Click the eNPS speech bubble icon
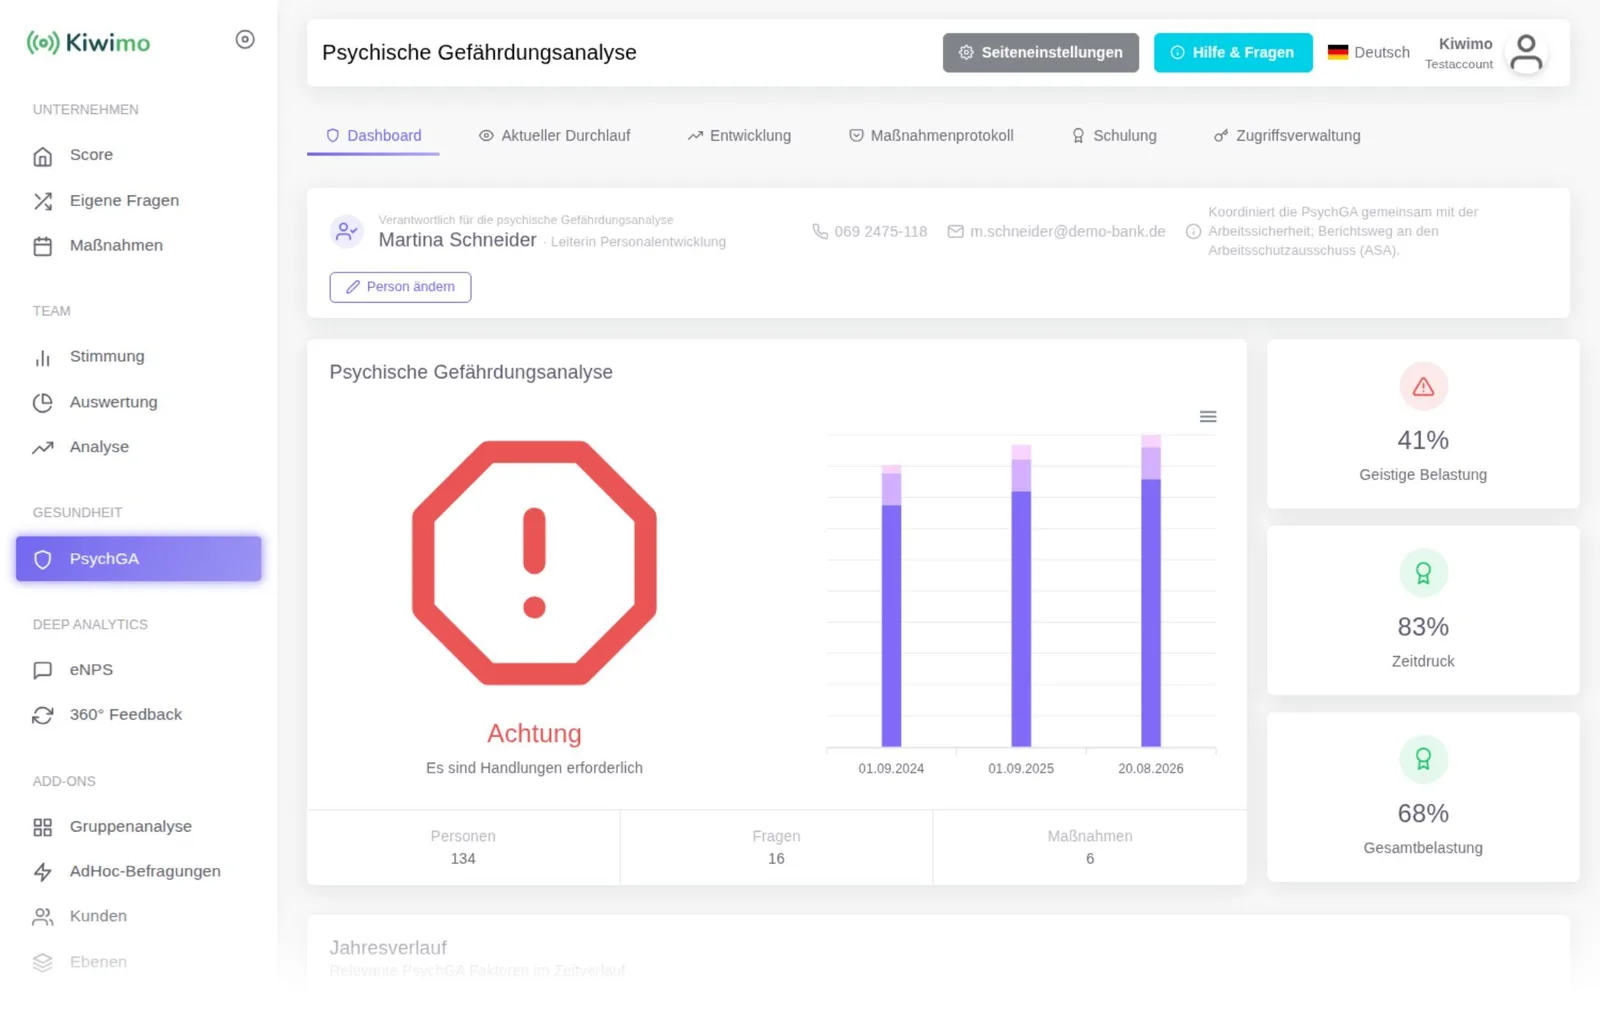This screenshot has width=1600, height=1013. click(x=43, y=671)
